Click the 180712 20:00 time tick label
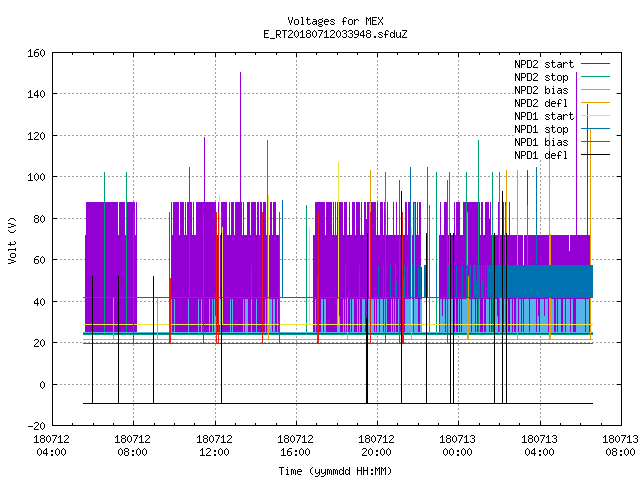 click(x=376, y=446)
